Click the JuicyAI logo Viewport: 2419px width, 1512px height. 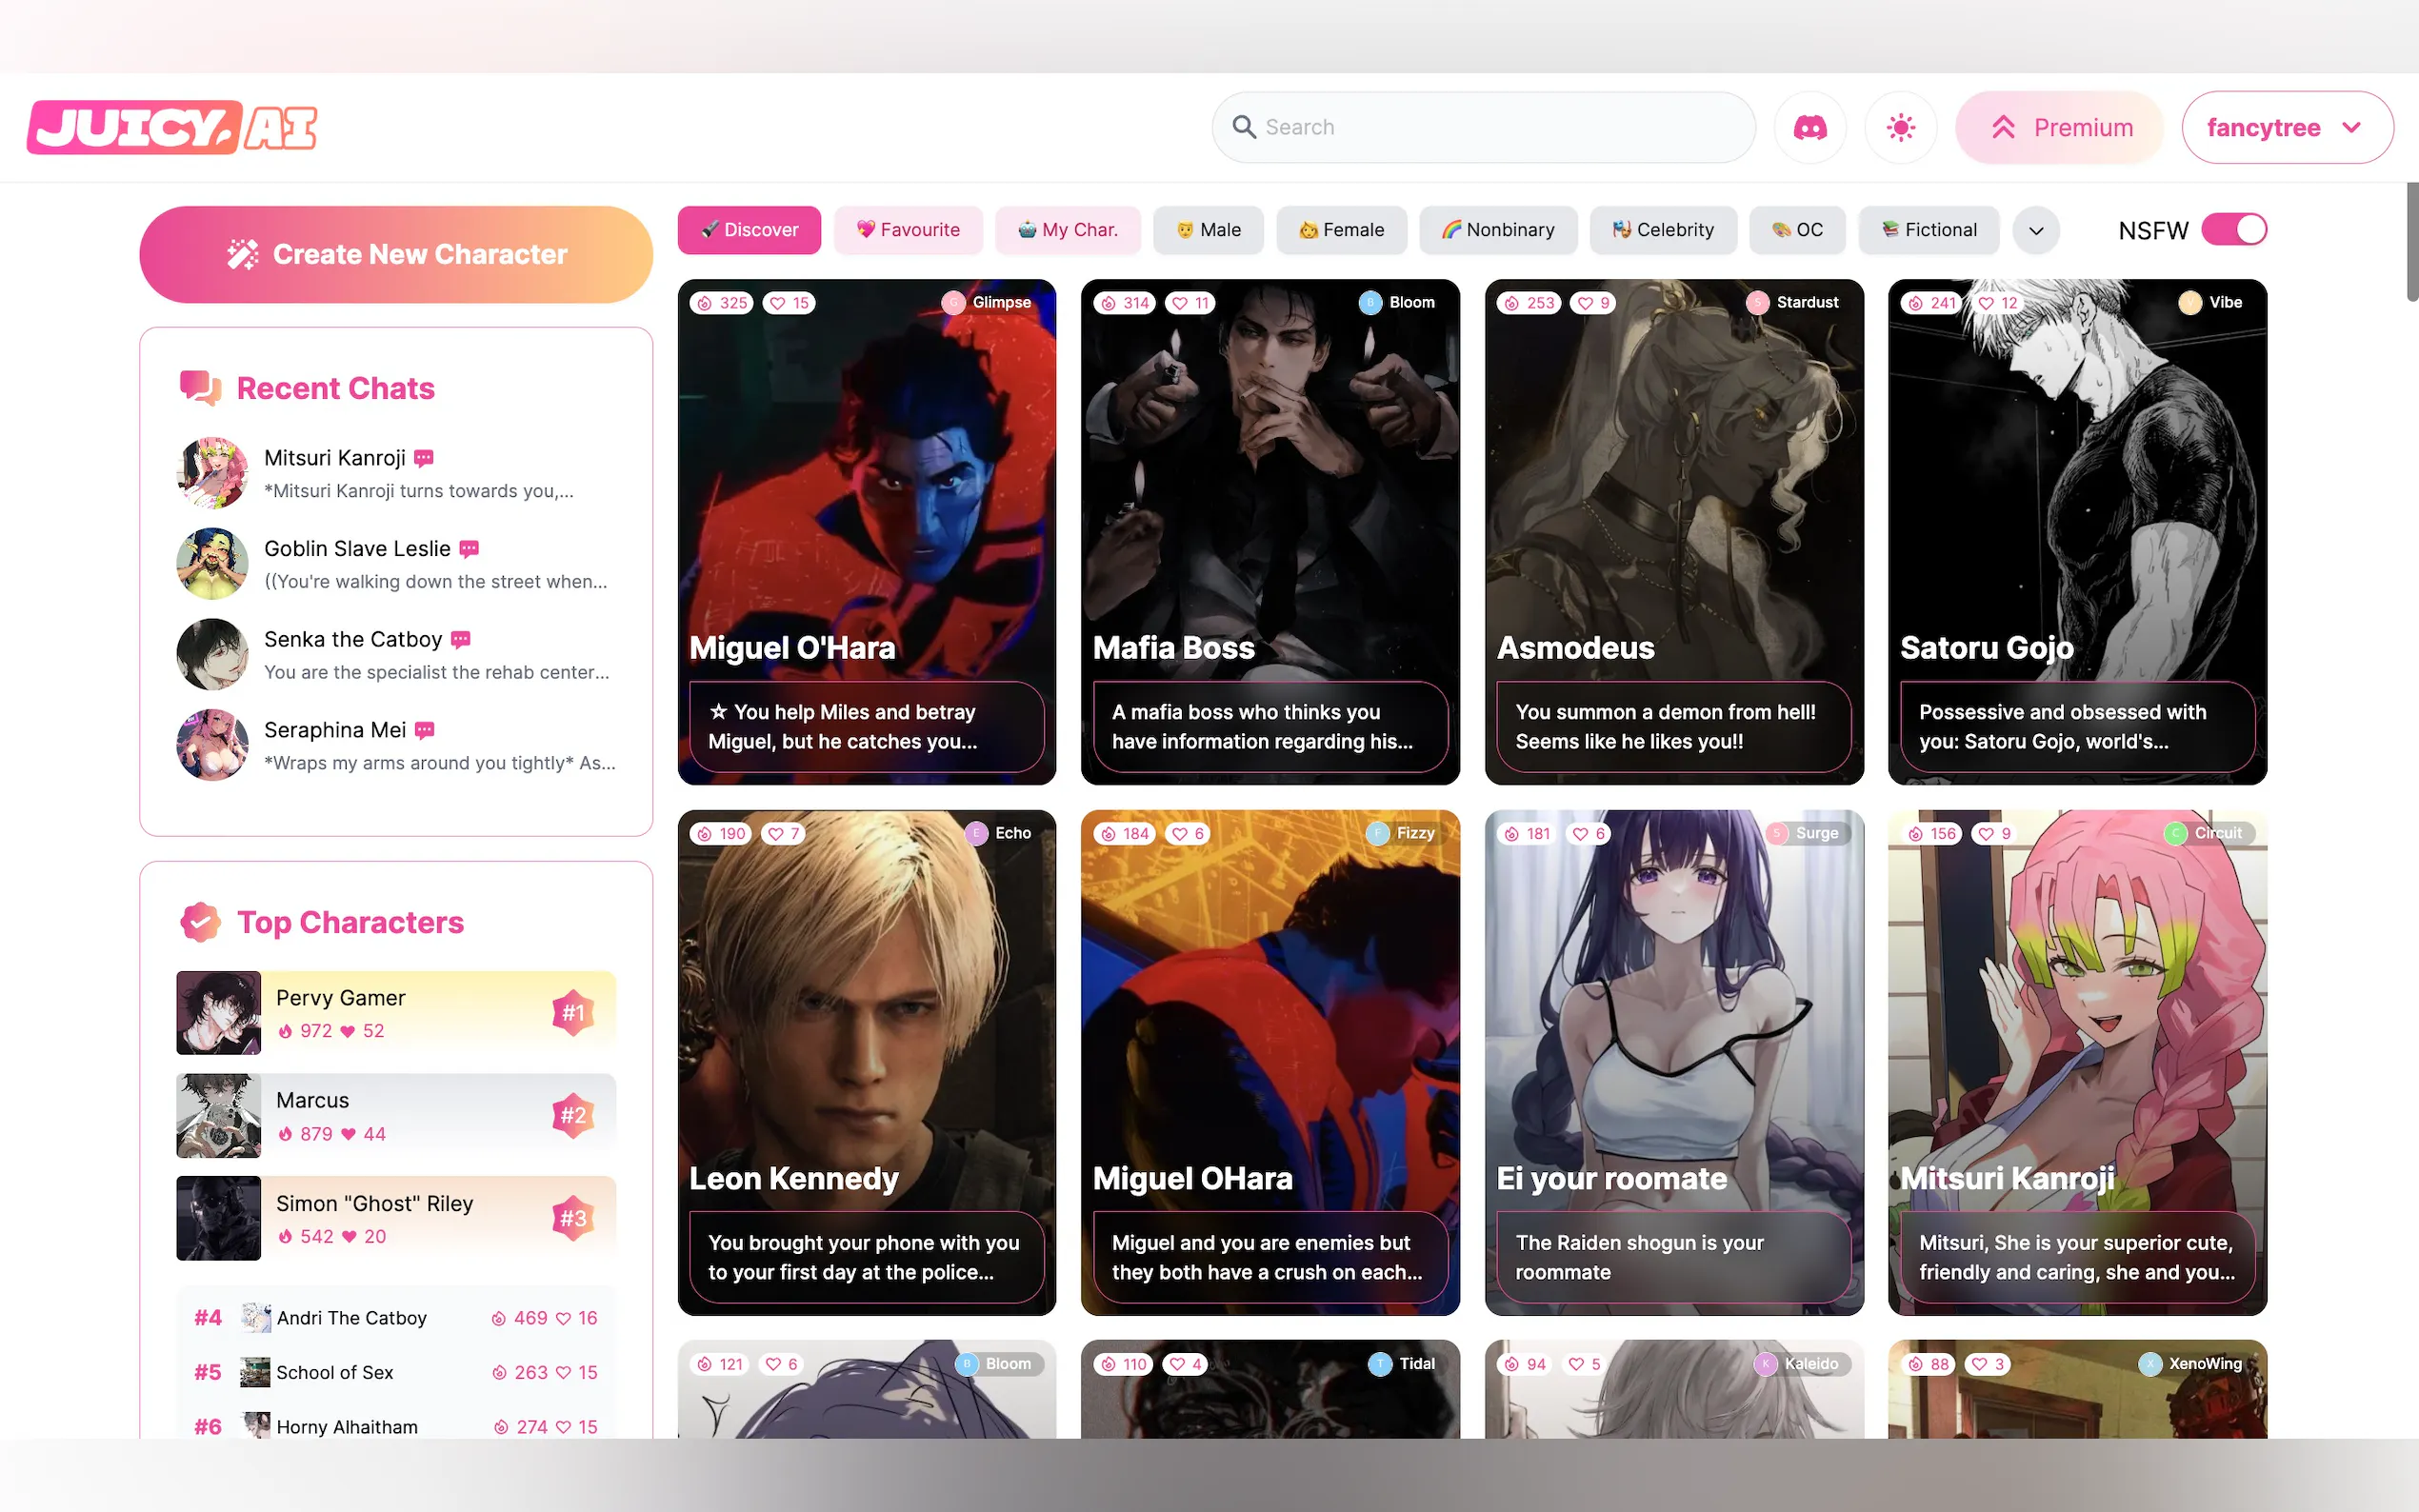pos(172,127)
